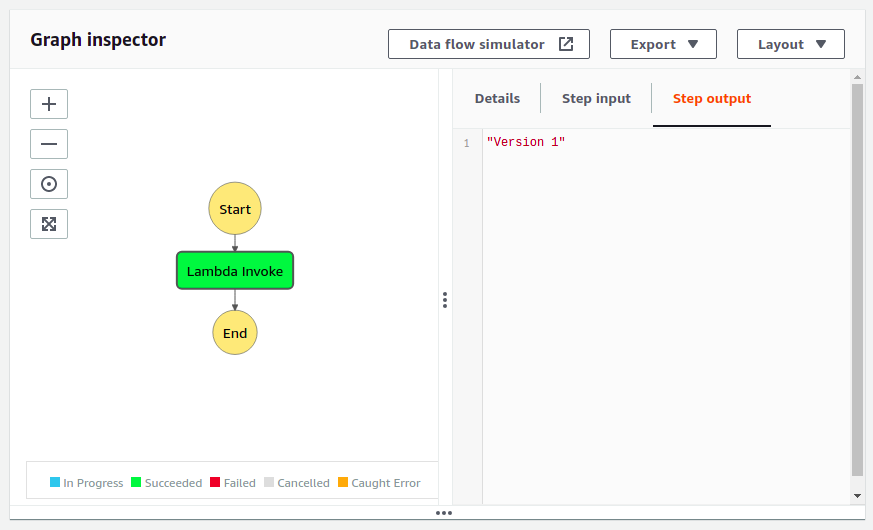Center the graph with the target icon
873x530 pixels.
click(49, 184)
